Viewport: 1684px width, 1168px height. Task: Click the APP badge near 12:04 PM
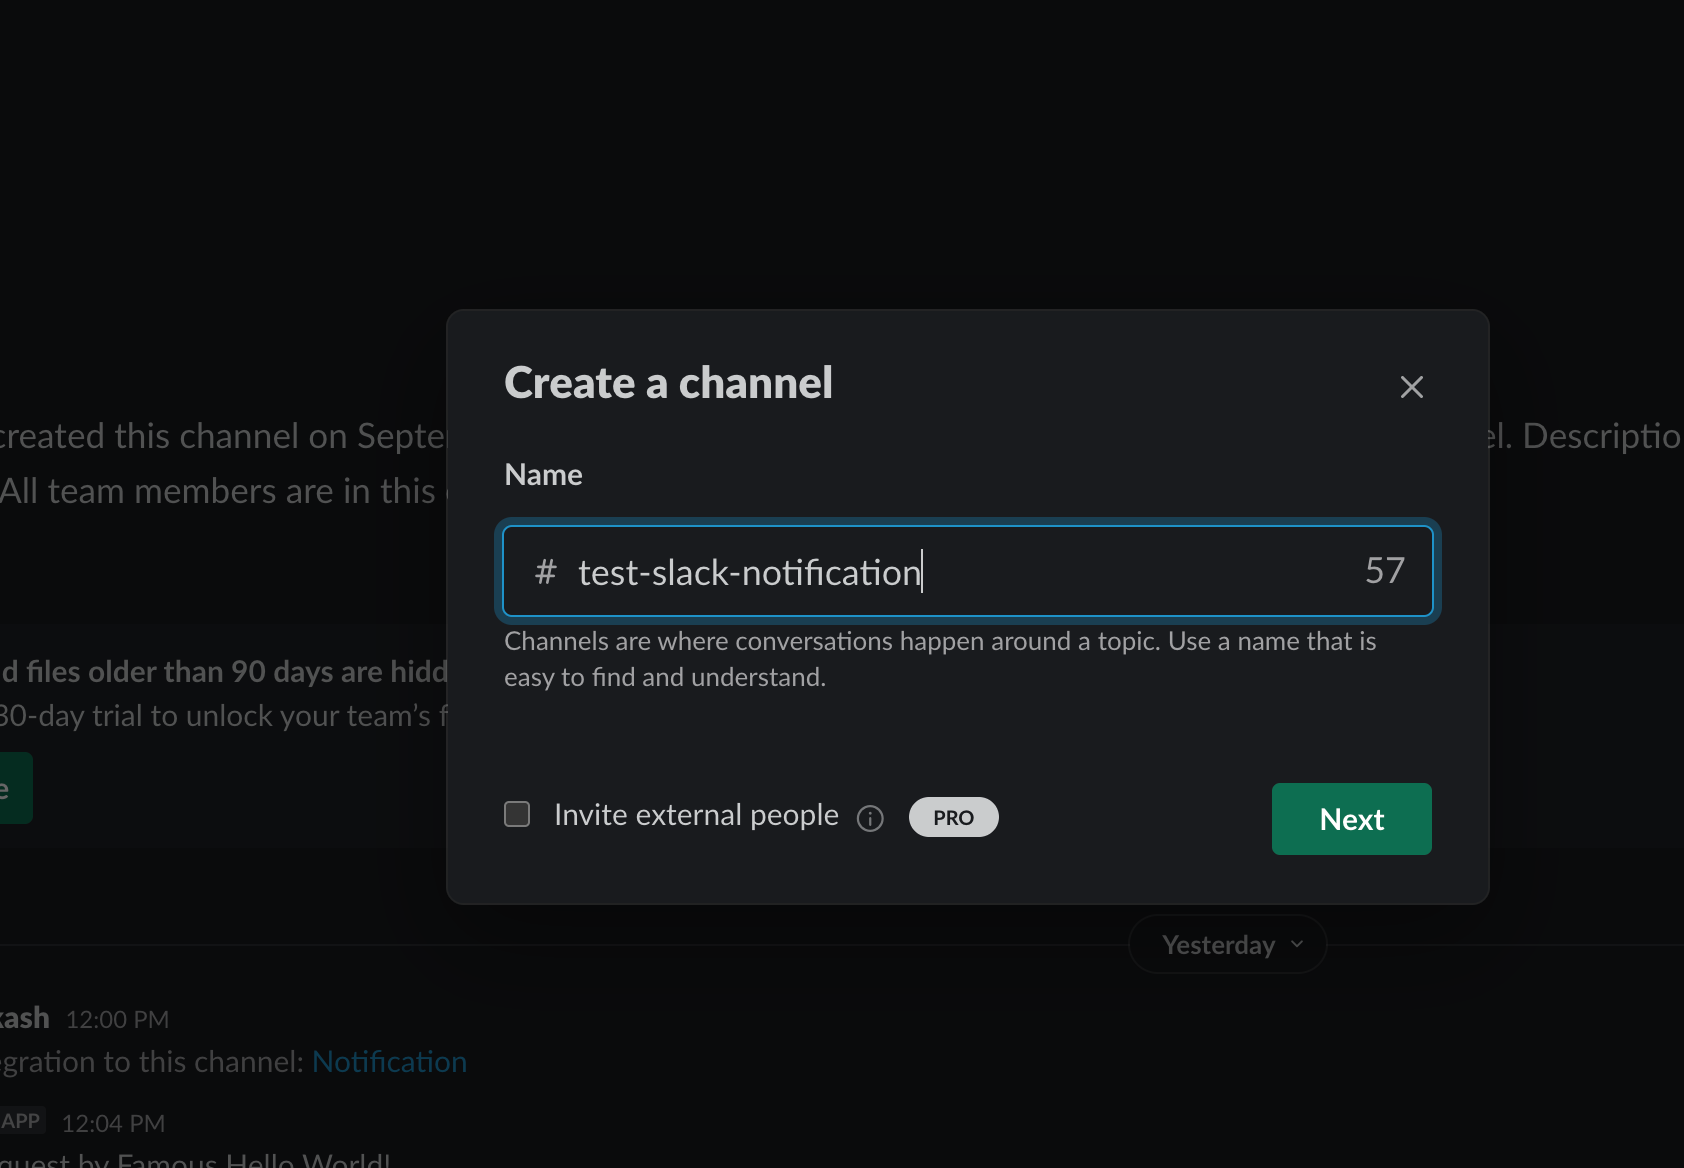click(x=21, y=1121)
